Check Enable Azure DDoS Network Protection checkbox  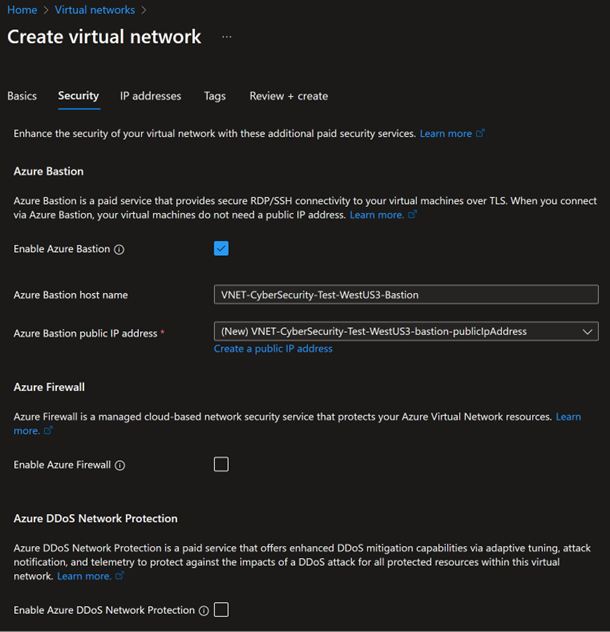point(221,609)
